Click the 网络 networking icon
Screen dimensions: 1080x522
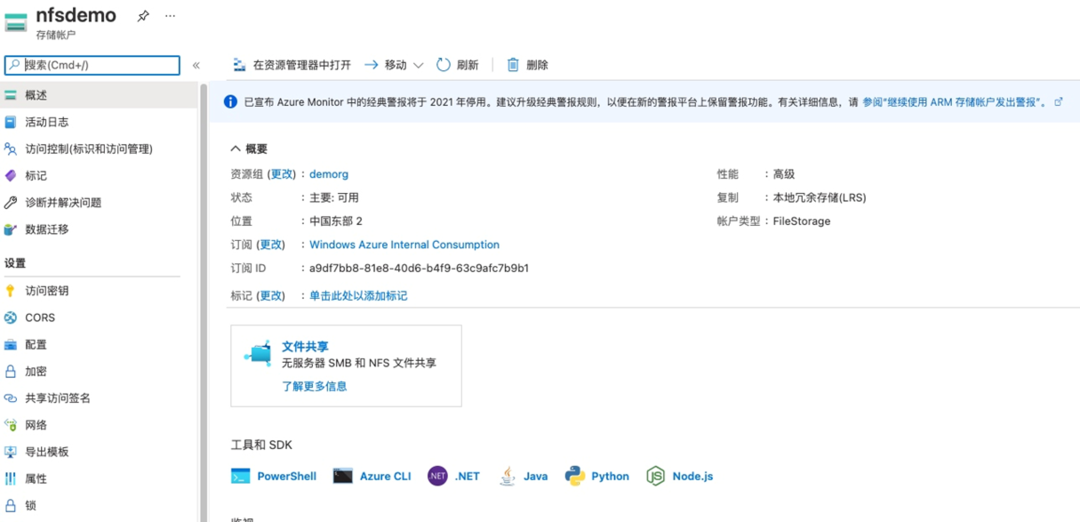pyautogui.click(x=10, y=425)
